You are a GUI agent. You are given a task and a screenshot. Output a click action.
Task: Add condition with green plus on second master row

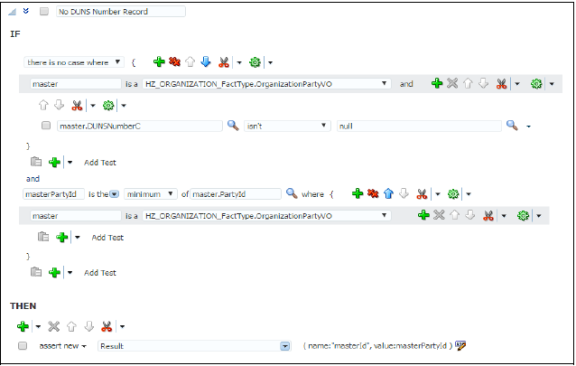[424, 215]
